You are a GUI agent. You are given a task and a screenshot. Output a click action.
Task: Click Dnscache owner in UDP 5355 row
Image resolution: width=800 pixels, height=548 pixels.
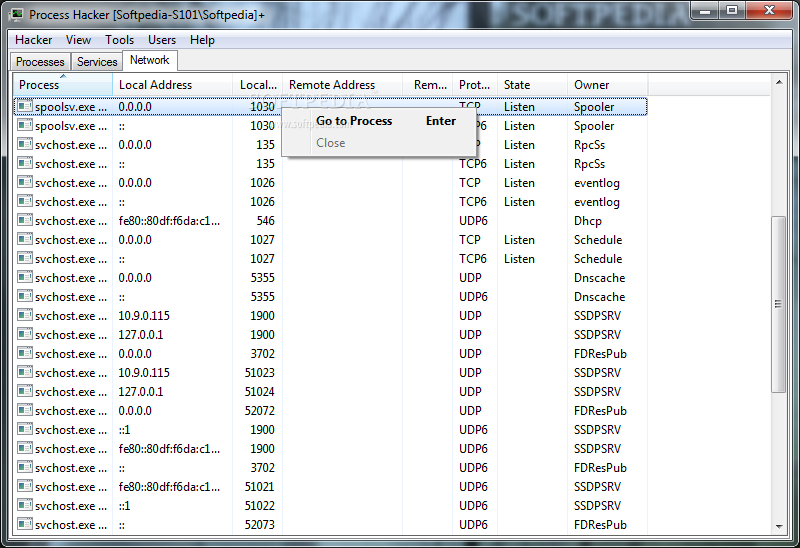point(599,278)
